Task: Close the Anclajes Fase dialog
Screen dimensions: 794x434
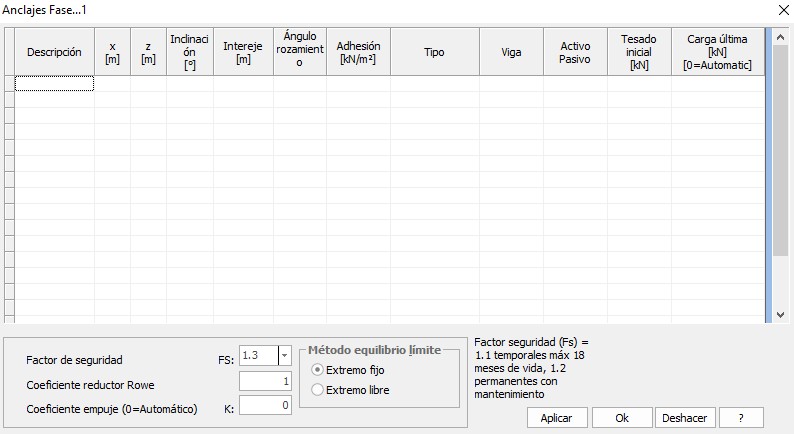Action: click(781, 9)
